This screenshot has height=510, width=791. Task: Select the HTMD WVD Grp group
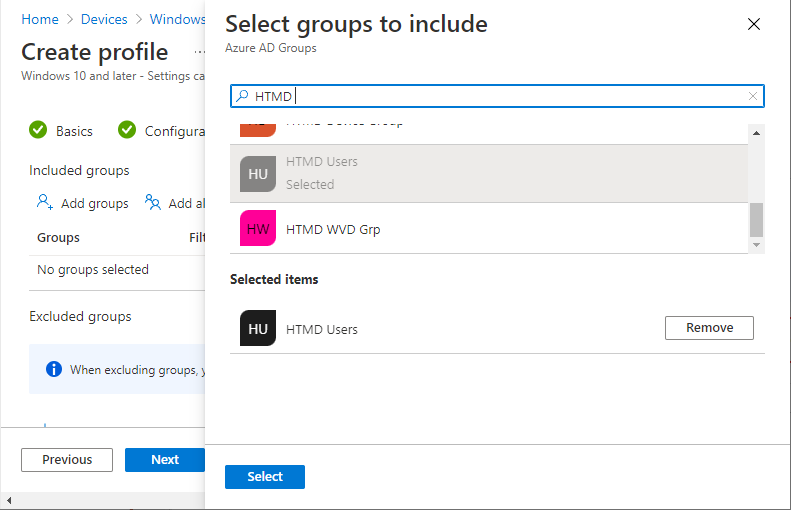pyautogui.click(x=489, y=229)
